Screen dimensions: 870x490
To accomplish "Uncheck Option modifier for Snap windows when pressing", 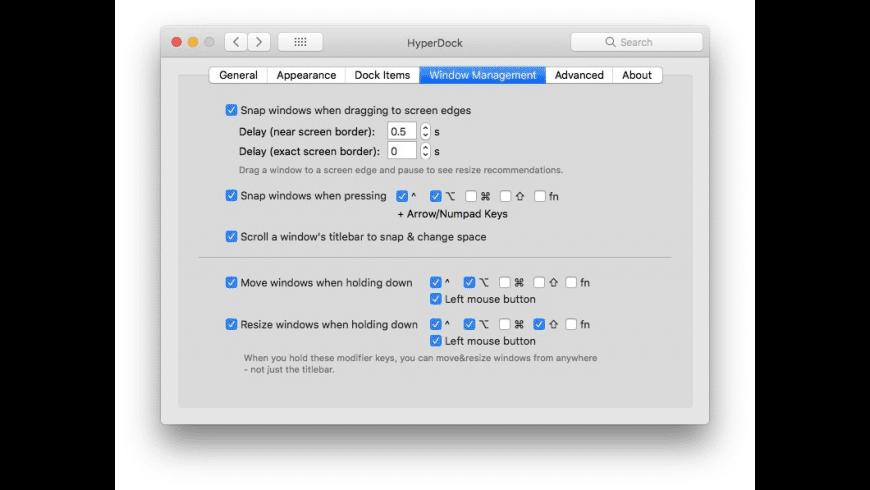I will [436, 196].
